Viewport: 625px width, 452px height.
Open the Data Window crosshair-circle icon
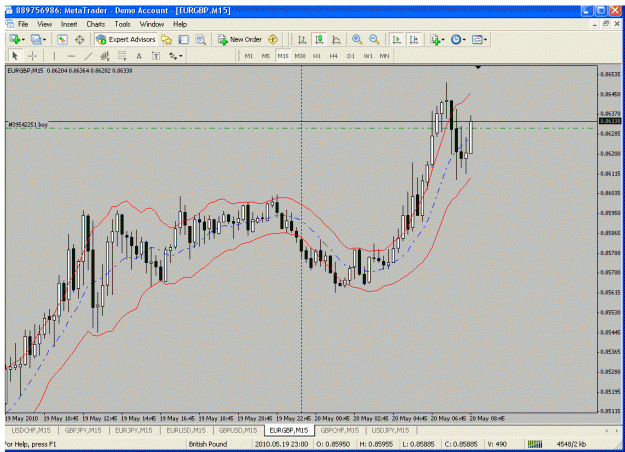pyautogui.click(x=79, y=39)
